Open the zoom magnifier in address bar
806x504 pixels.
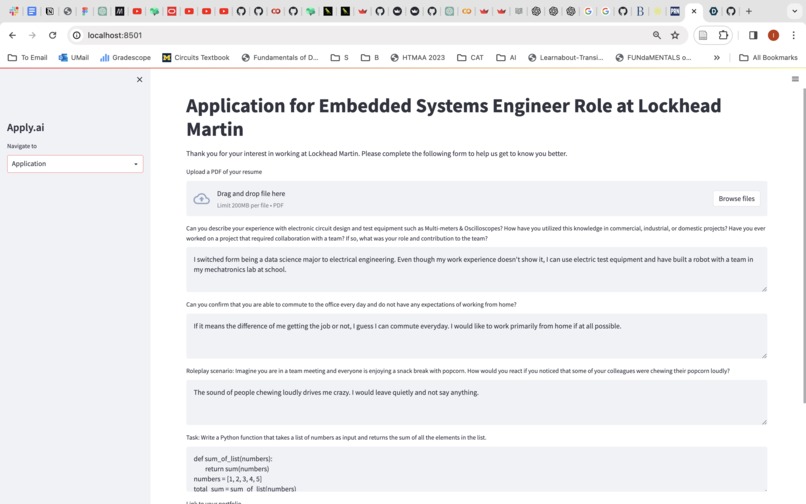click(656, 35)
